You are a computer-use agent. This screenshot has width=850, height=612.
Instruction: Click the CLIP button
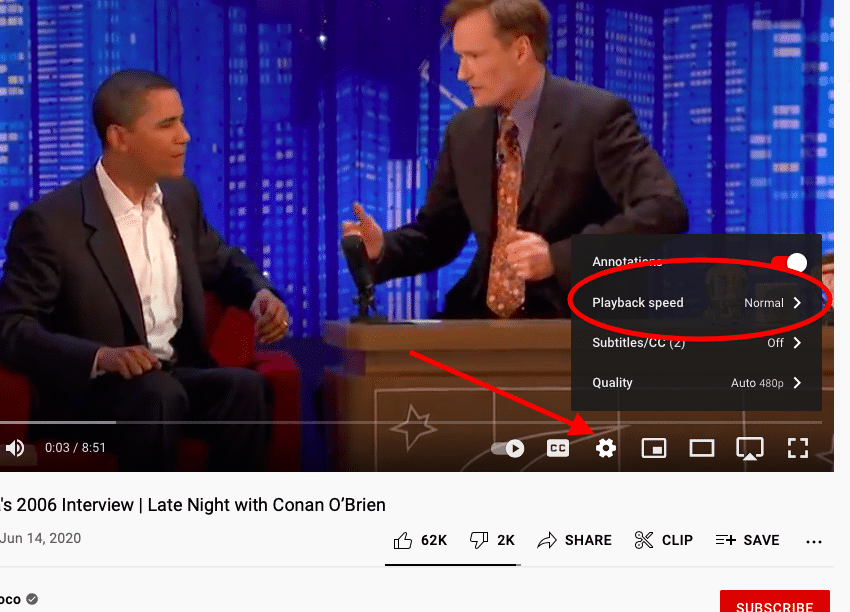click(664, 540)
